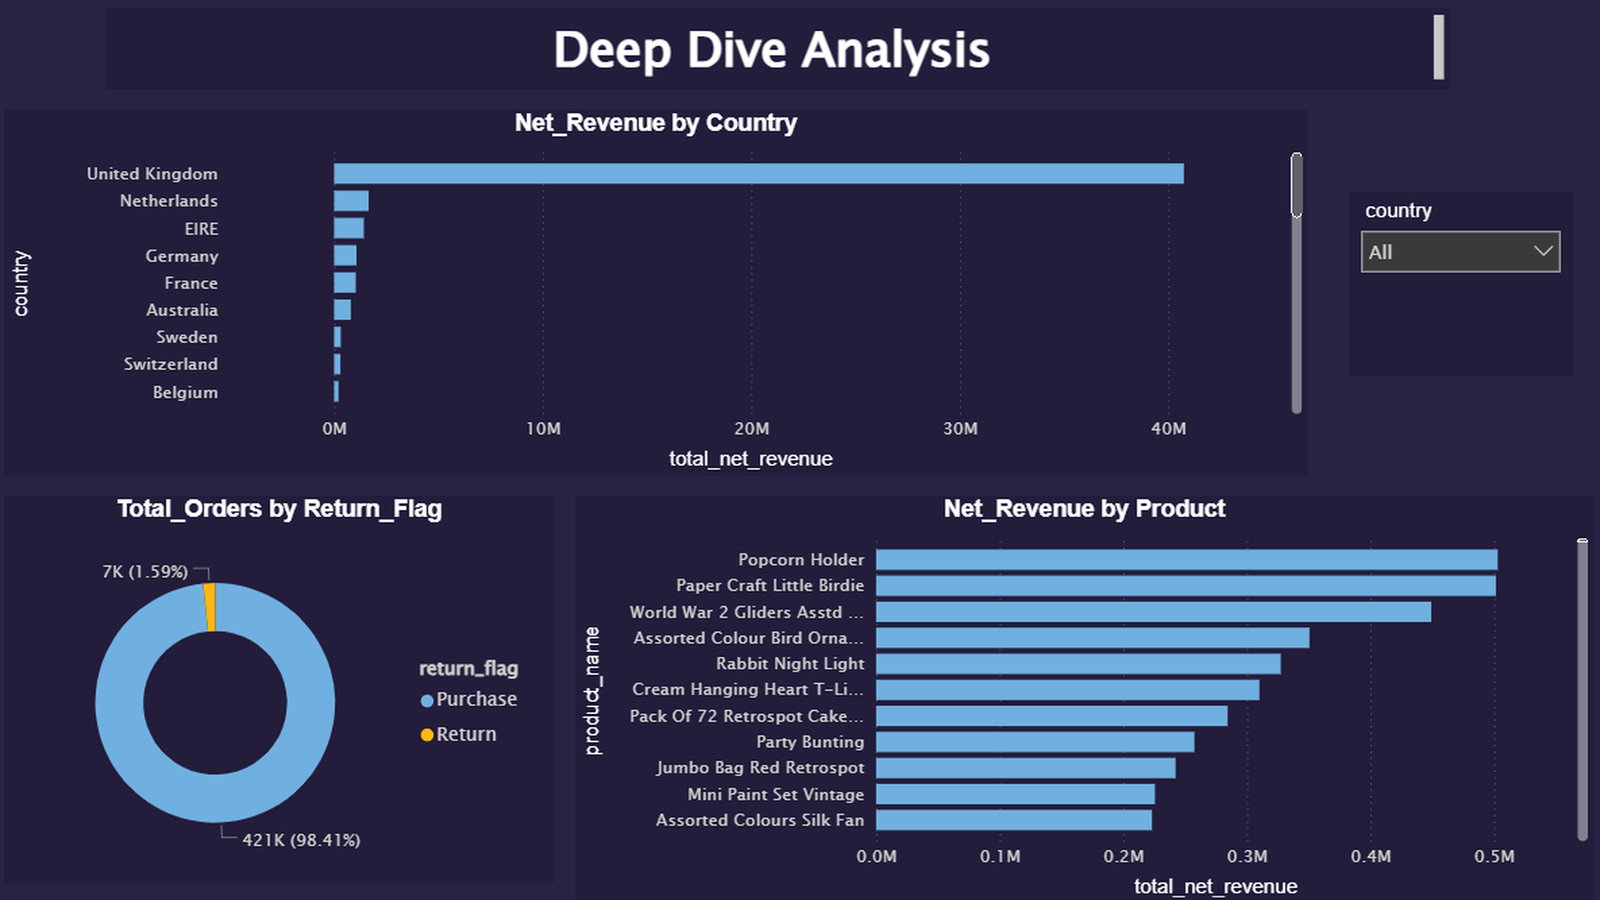Click the title box vertical scrollbar thumb

click(1438, 47)
